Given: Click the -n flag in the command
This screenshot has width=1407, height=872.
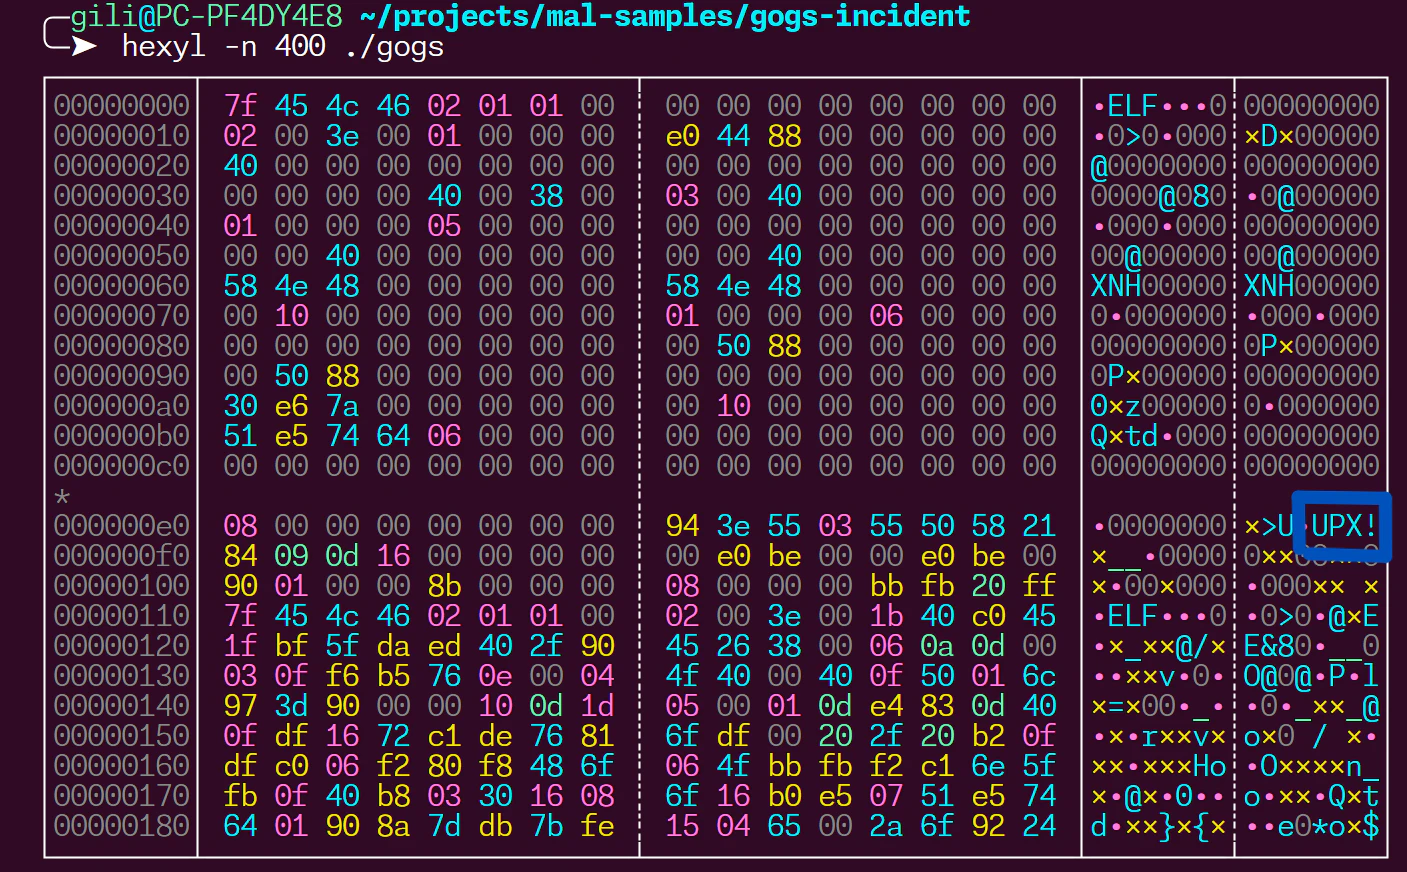Looking at the screenshot, I should pos(240,46).
